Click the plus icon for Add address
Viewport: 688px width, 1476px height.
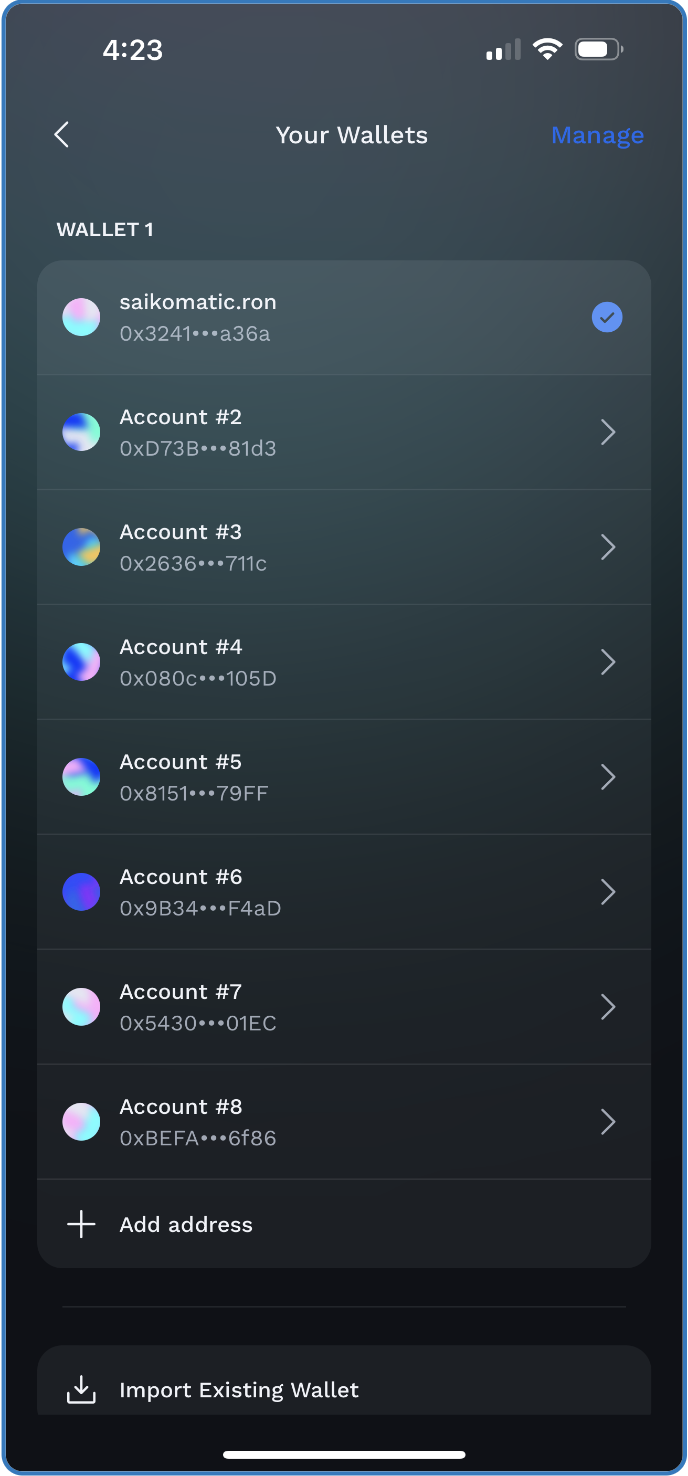[81, 1224]
